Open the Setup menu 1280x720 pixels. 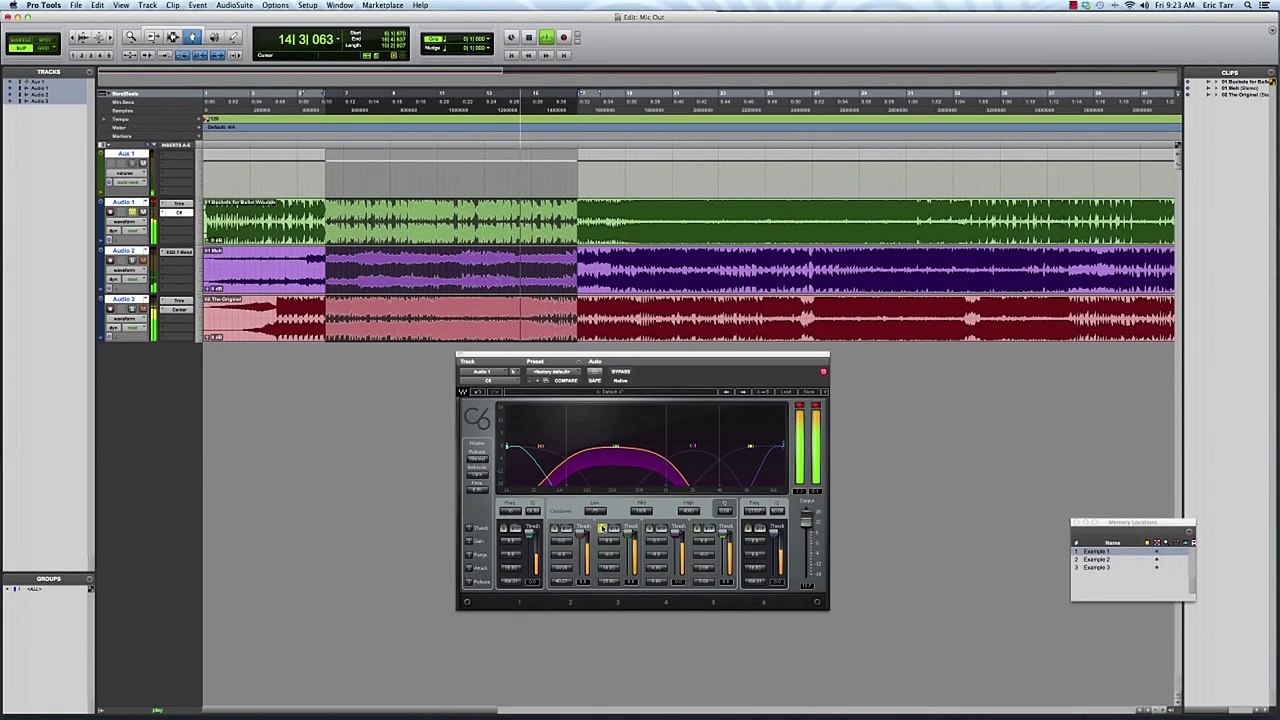tap(308, 5)
